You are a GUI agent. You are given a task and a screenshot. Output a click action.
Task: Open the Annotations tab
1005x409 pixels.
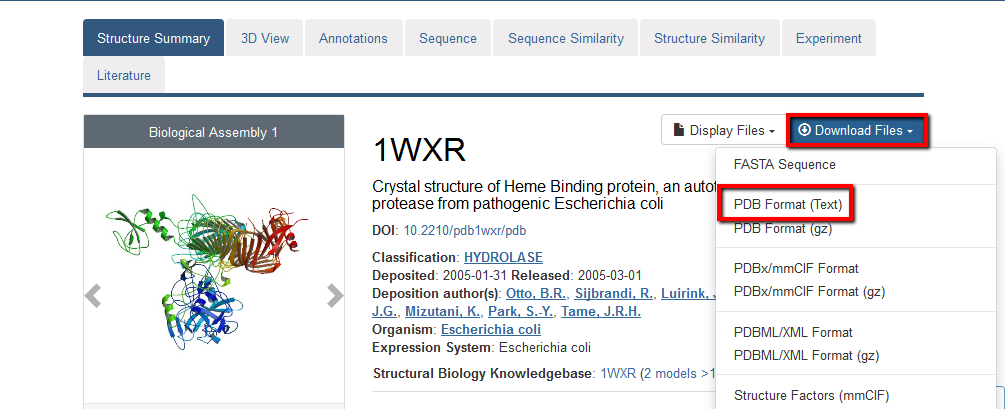353,38
